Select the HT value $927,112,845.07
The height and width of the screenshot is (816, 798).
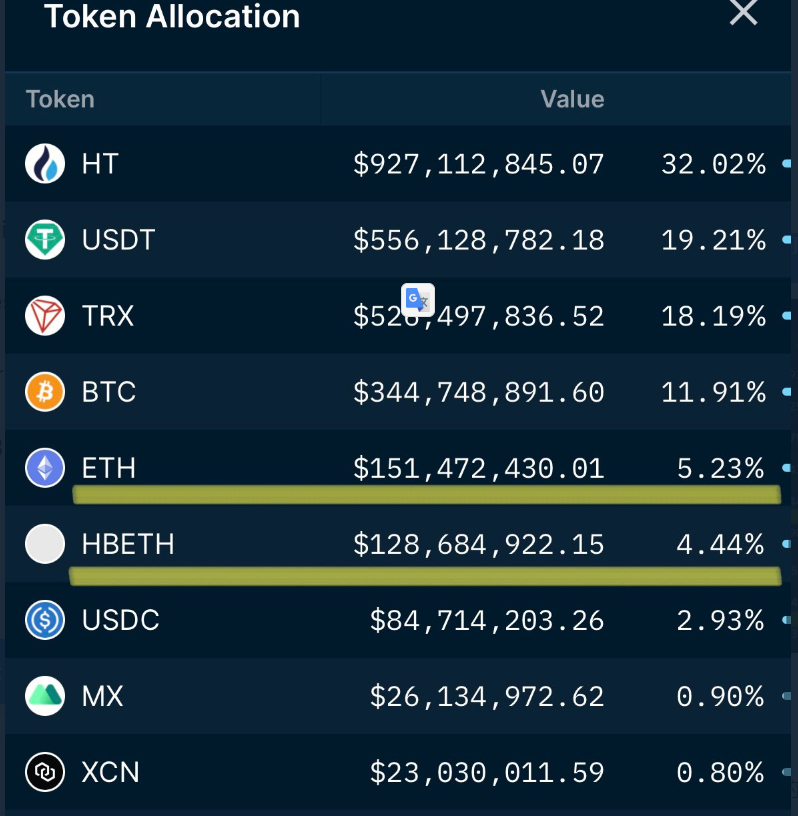pyautogui.click(x=478, y=164)
